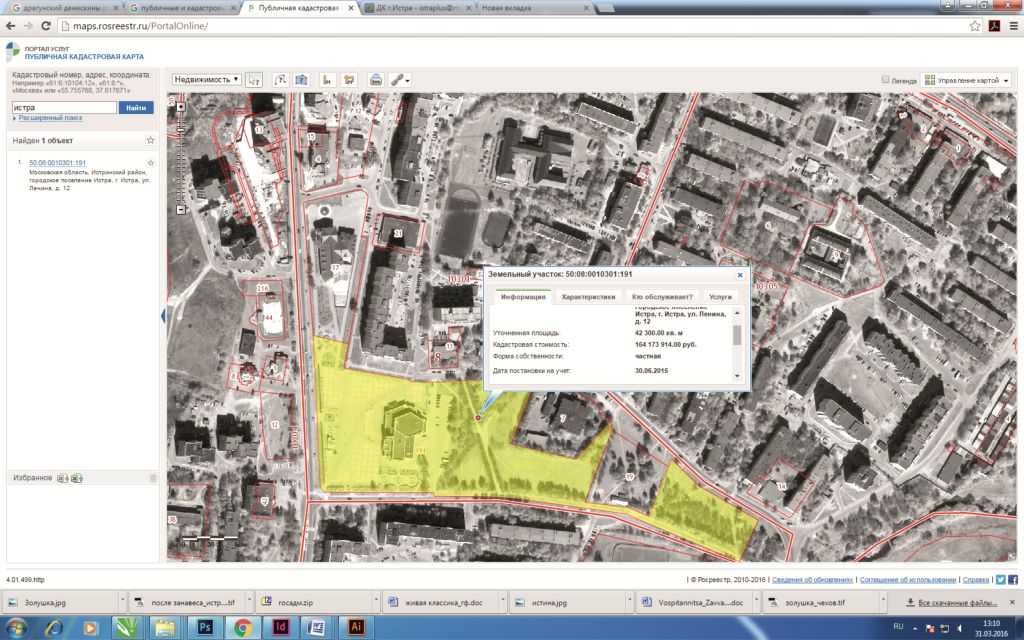The height and width of the screenshot is (640, 1024).
Task: Enable the Легенда checkbox
Action: click(886, 80)
